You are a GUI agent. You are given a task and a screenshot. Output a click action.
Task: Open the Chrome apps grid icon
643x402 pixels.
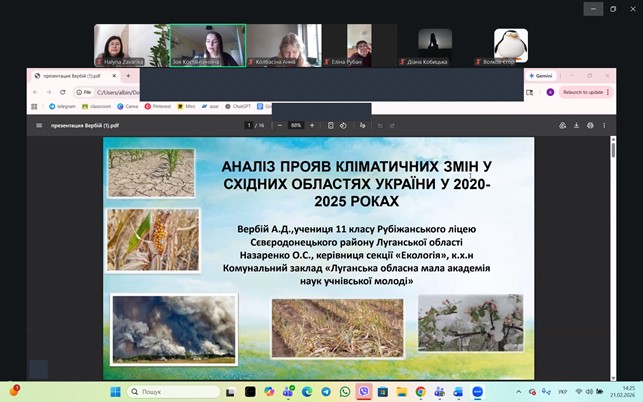pos(34,106)
